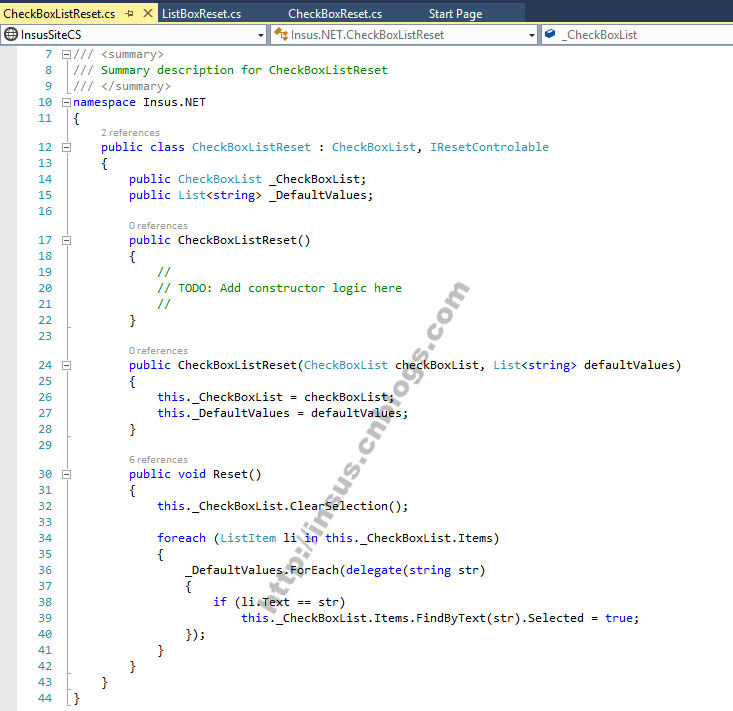Pin the CheckBoxListReset.cs tab
Viewport: 733px width, 711px height.
click(x=129, y=14)
